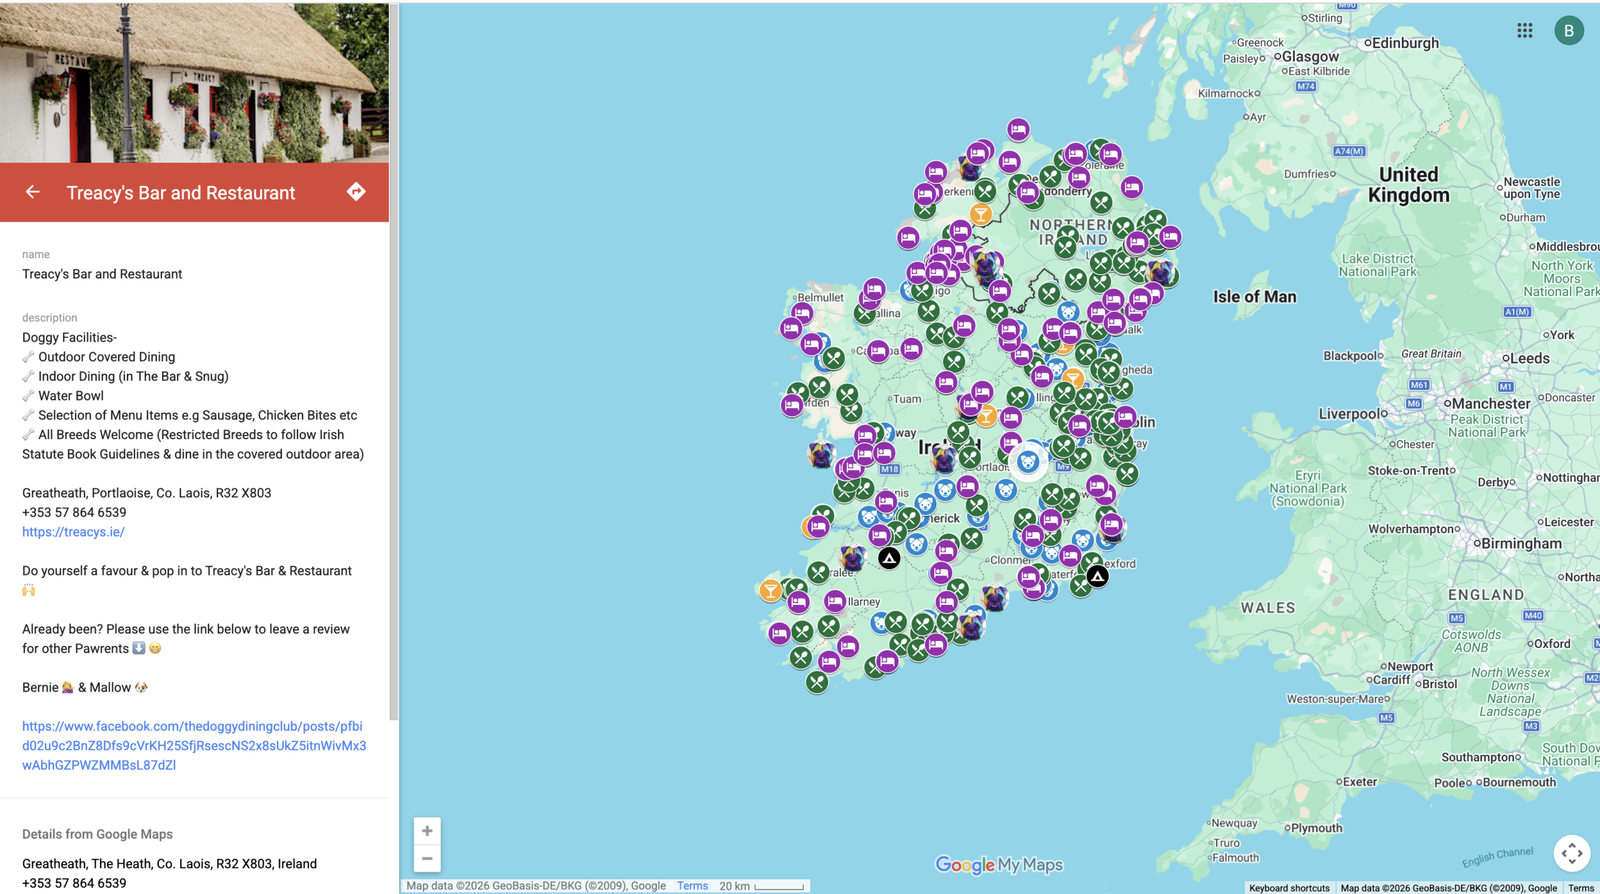Click the selected blue dog marker near Portlaoise
The height and width of the screenshot is (894, 1600).
(1028, 462)
